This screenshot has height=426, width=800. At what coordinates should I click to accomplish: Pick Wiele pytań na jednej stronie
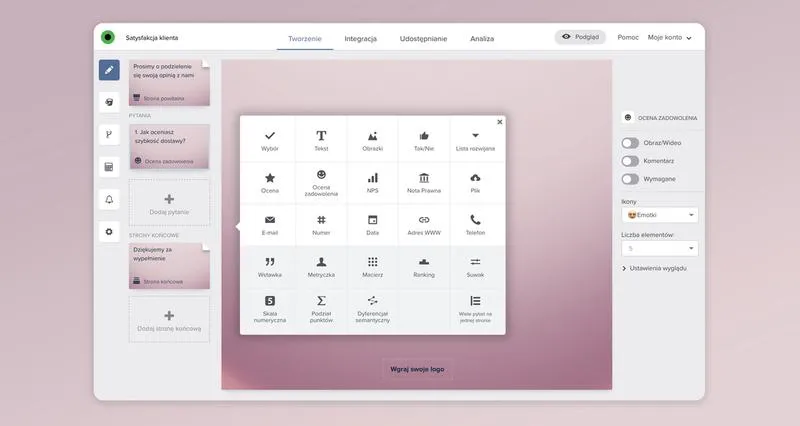tap(475, 309)
